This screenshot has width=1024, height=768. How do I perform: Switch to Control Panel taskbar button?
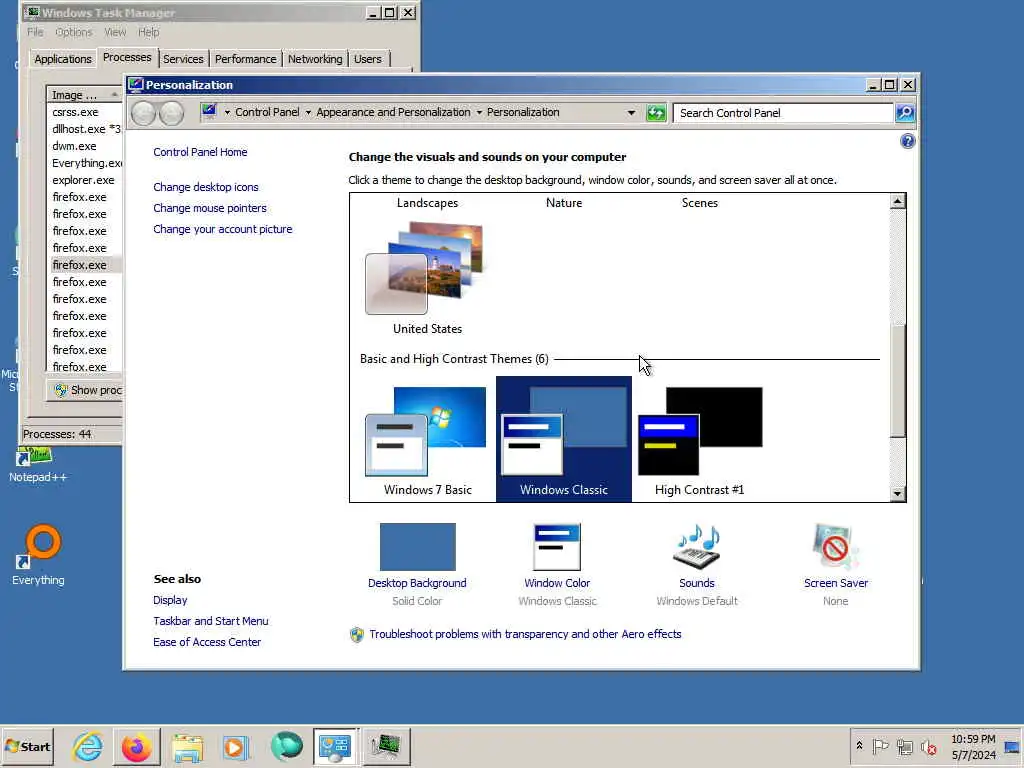click(x=336, y=746)
